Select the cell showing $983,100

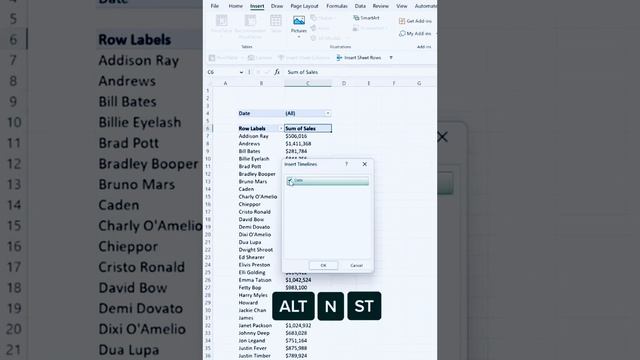(x=308, y=288)
